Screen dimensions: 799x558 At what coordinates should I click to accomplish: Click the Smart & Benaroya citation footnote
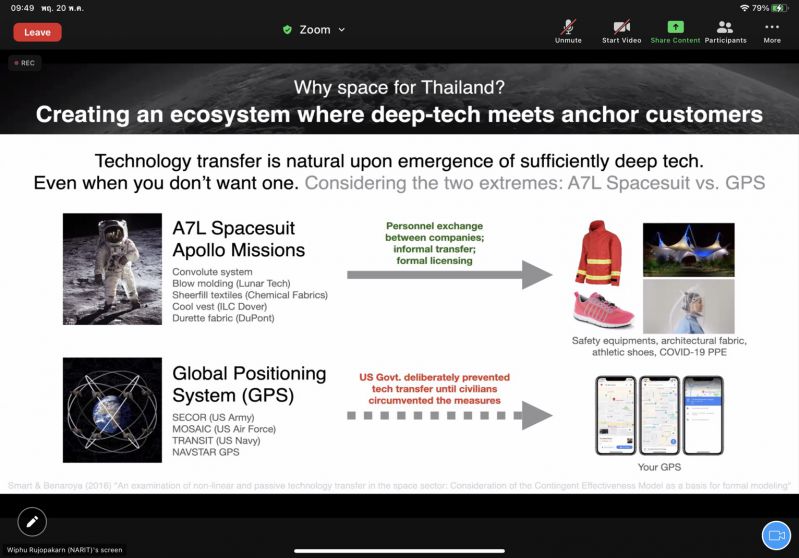[399, 486]
